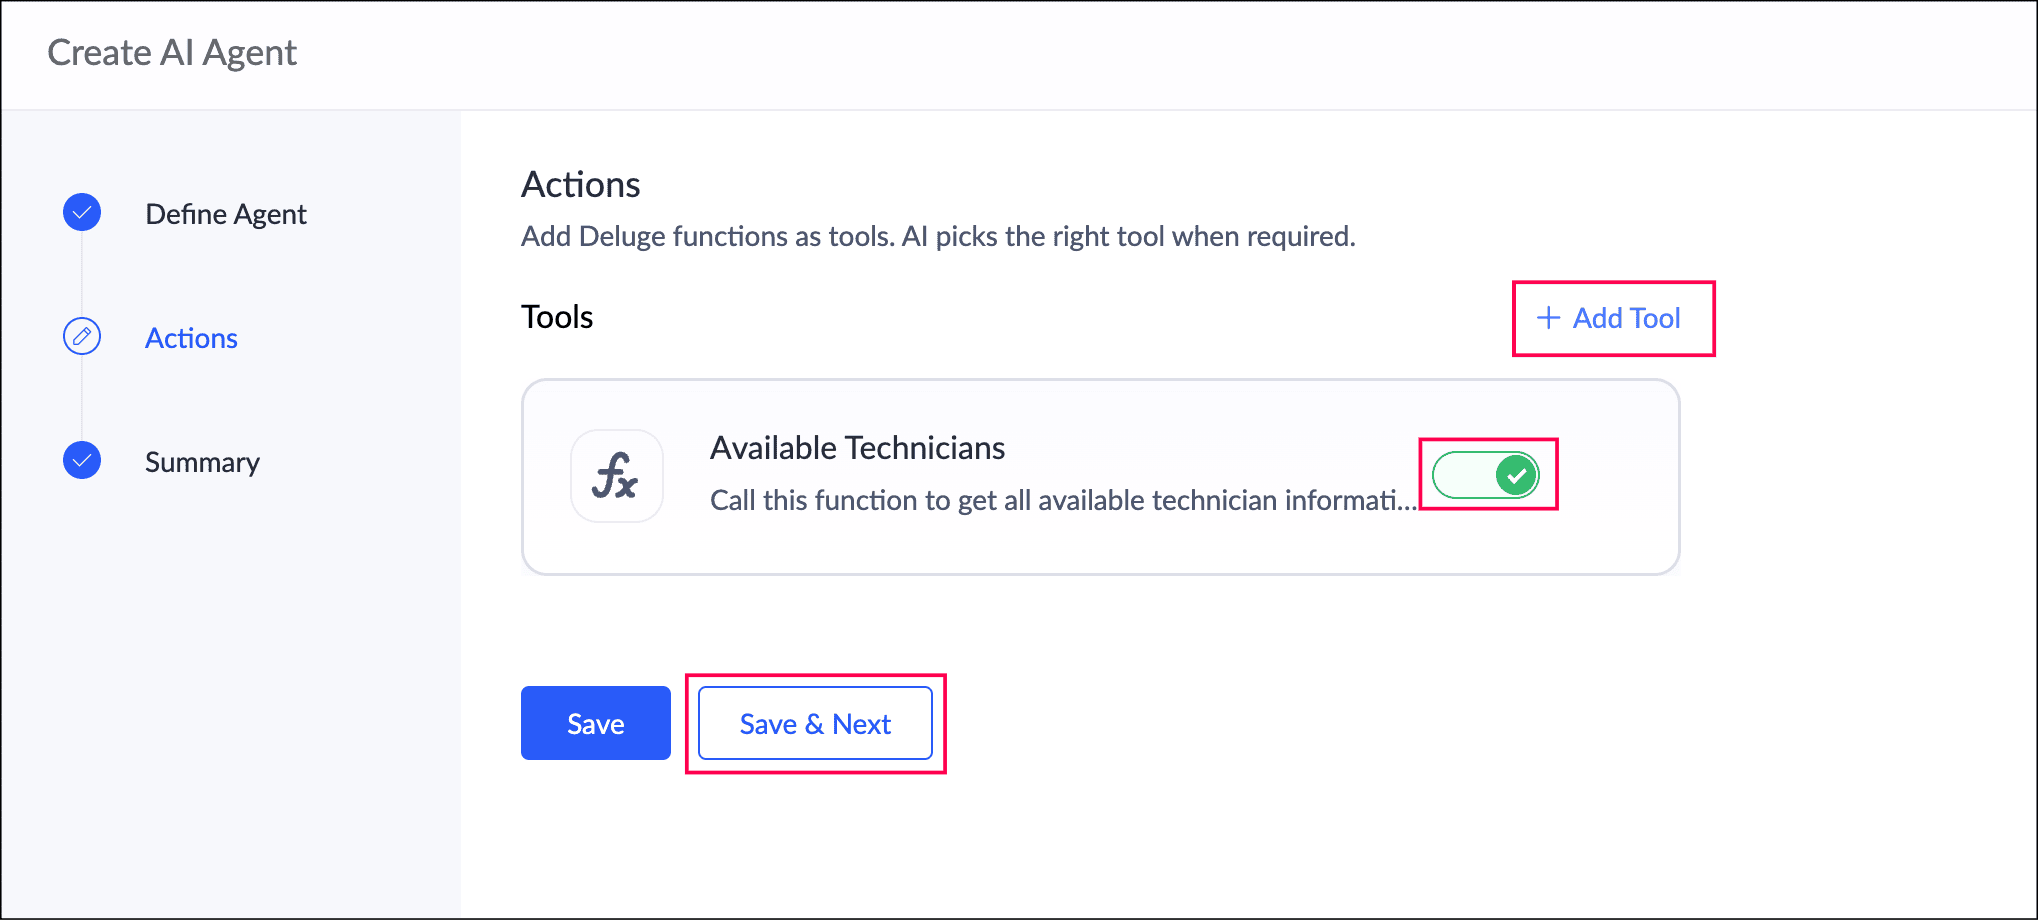Image resolution: width=2038 pixels, height=920 pixels.
Task: Click the Add Deluge functions description text
Action: (938, 237)
